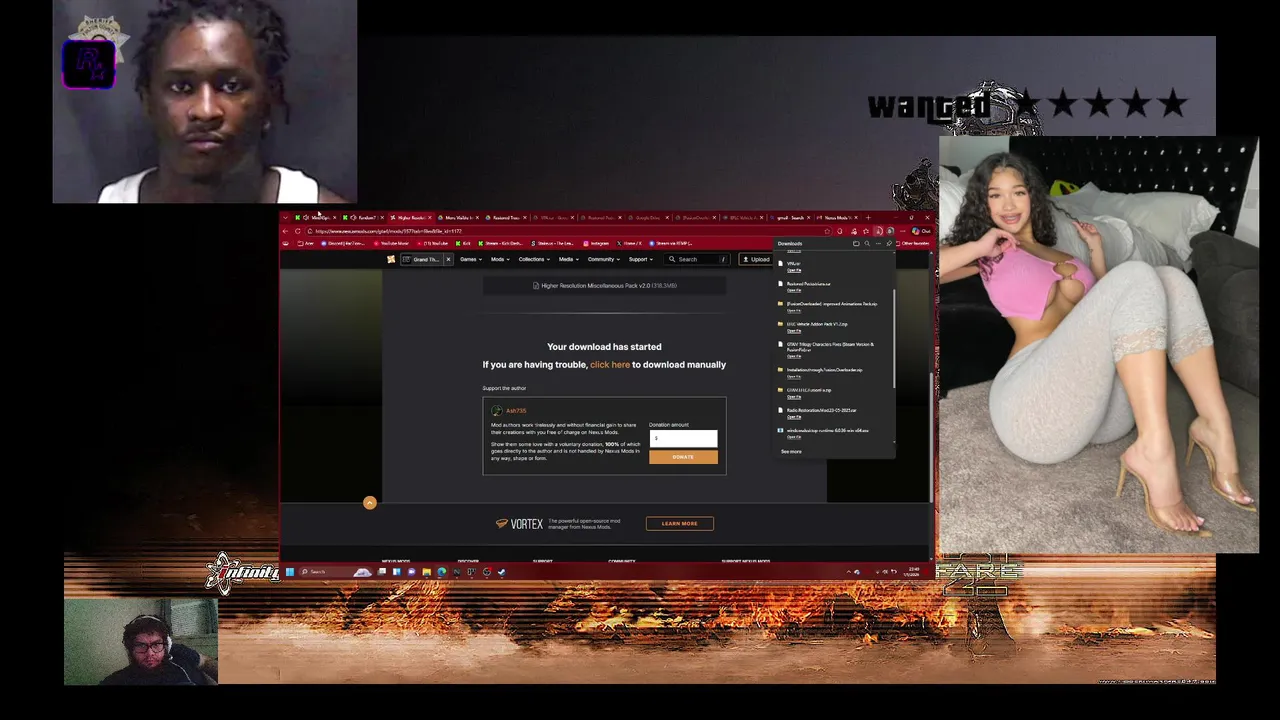Screen dimensions: 1280x720
Task: Click the Vortex LEARN MORE button
Action: [x=679, y=523]
